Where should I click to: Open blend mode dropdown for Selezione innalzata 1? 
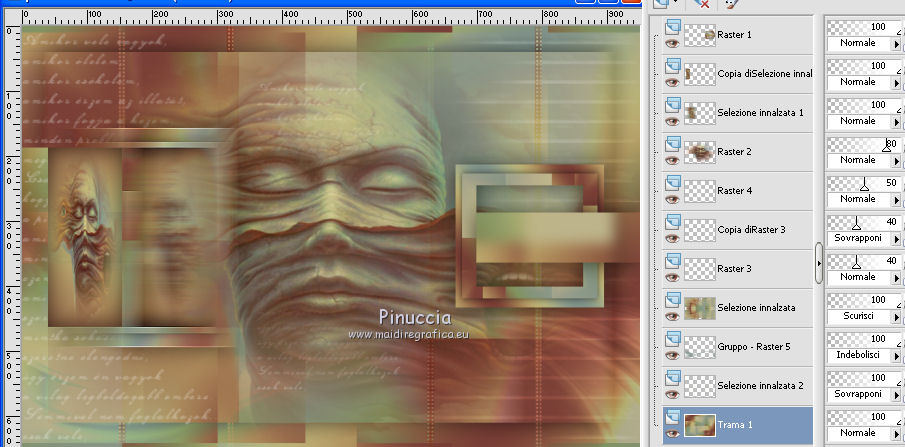(x=896, y=122)
